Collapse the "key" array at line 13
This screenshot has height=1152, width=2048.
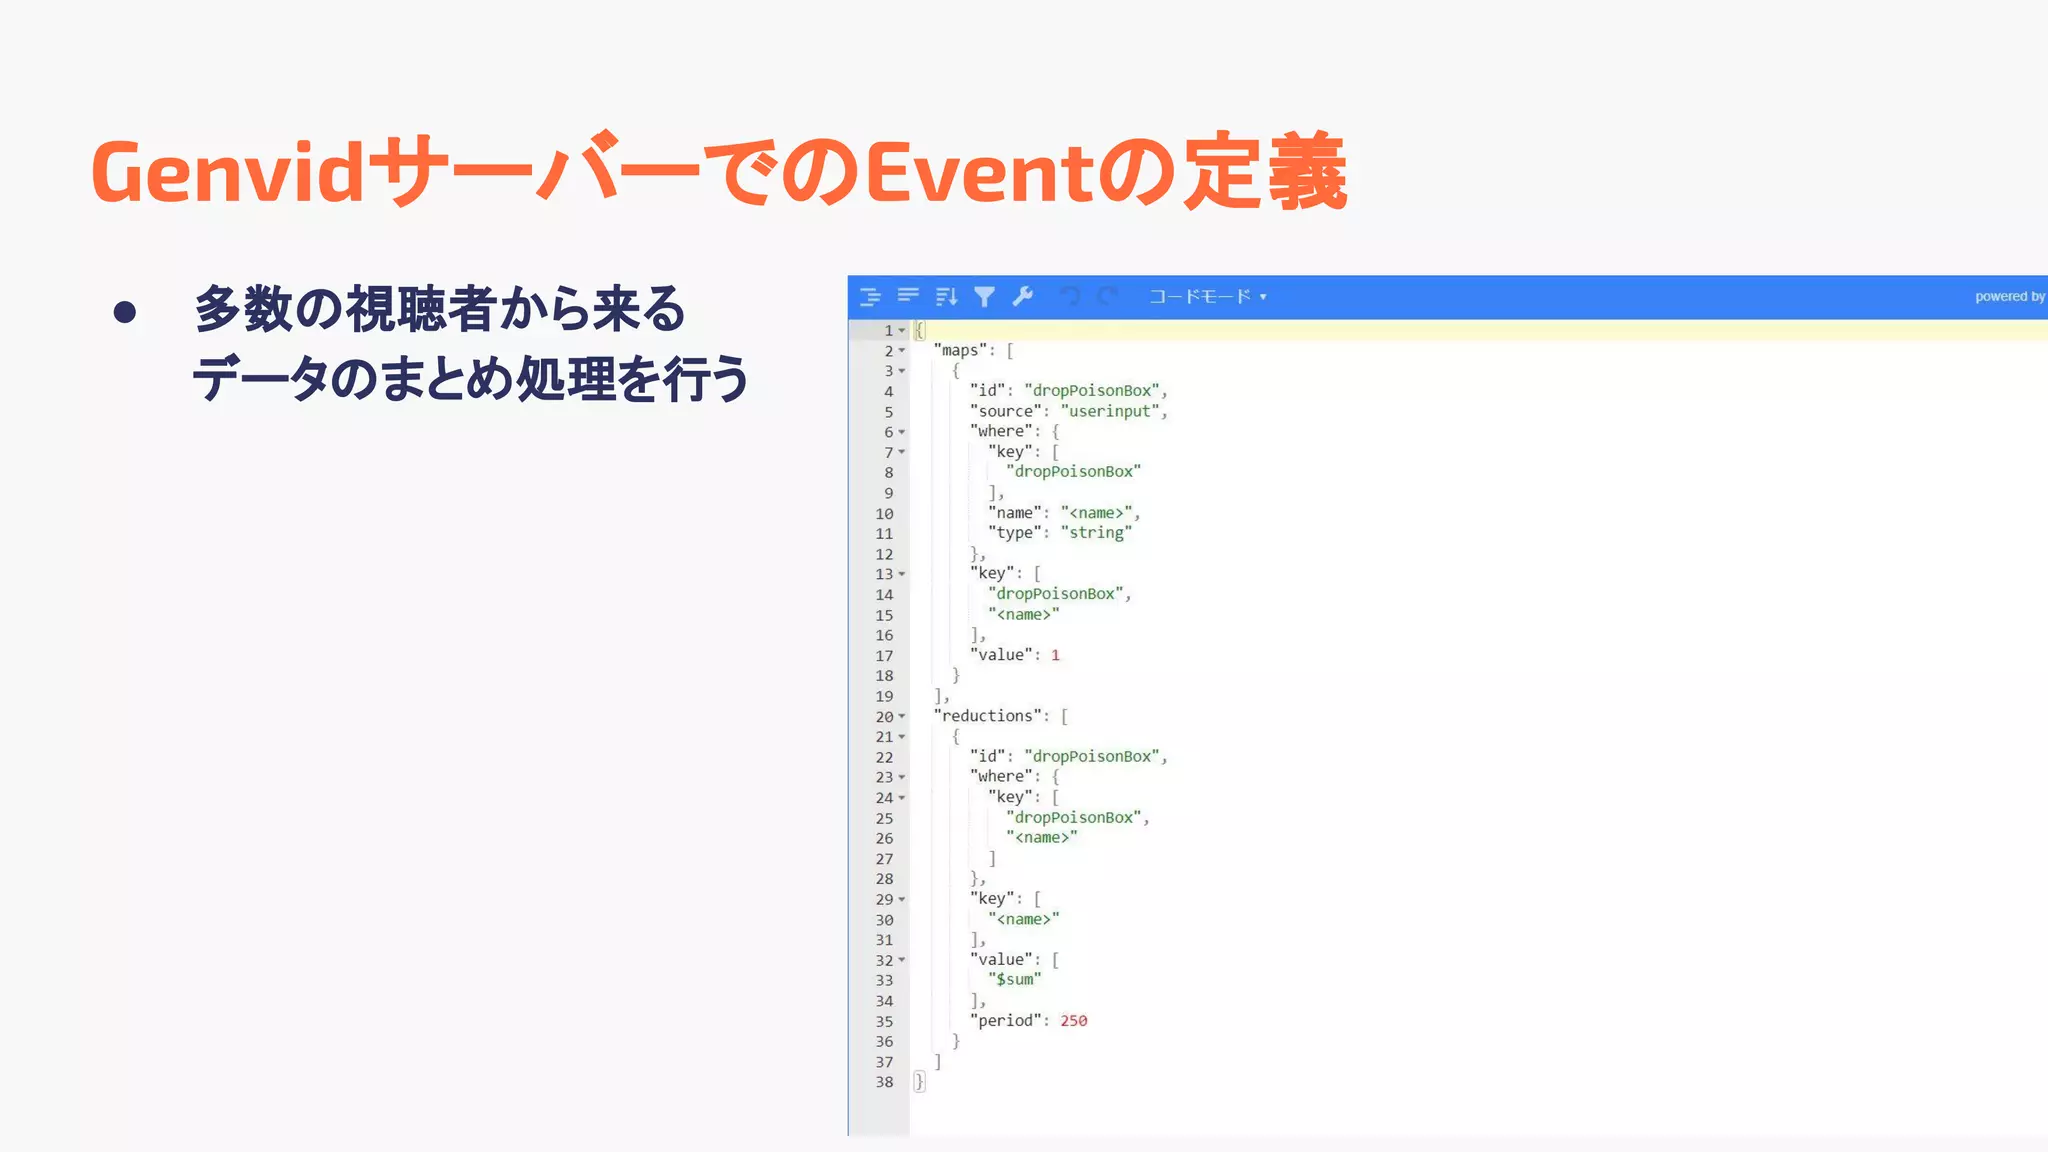[x=902, y=574]
